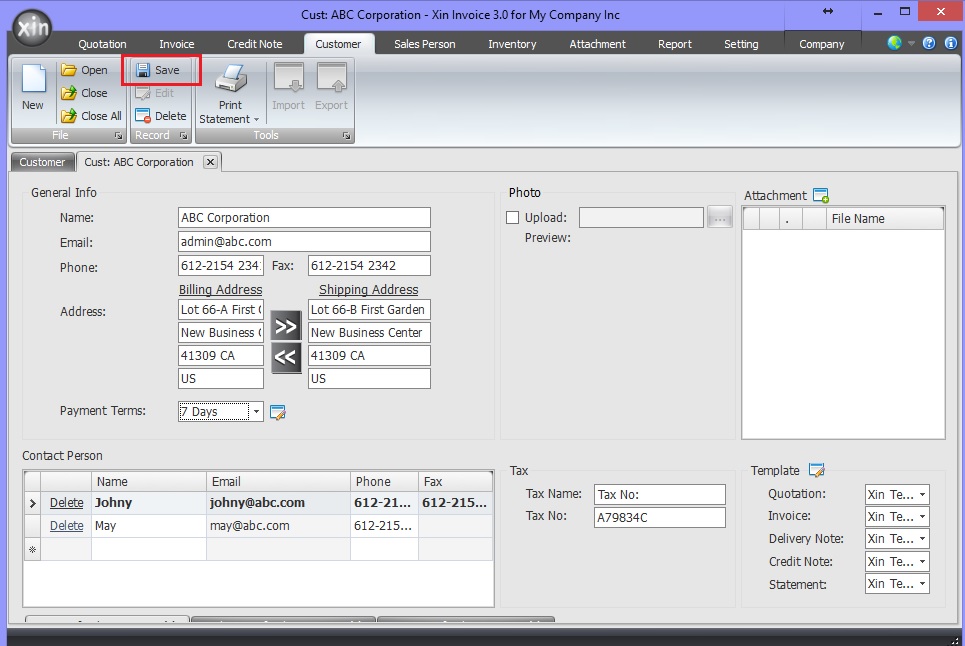Click the Billing Address heading link

tap(220, 289)
